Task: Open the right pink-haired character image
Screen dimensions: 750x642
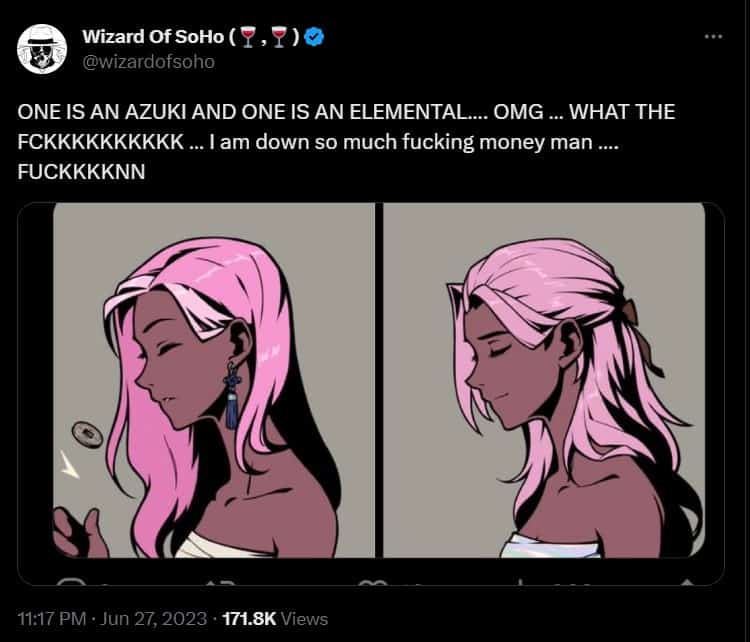Action: 544,380
